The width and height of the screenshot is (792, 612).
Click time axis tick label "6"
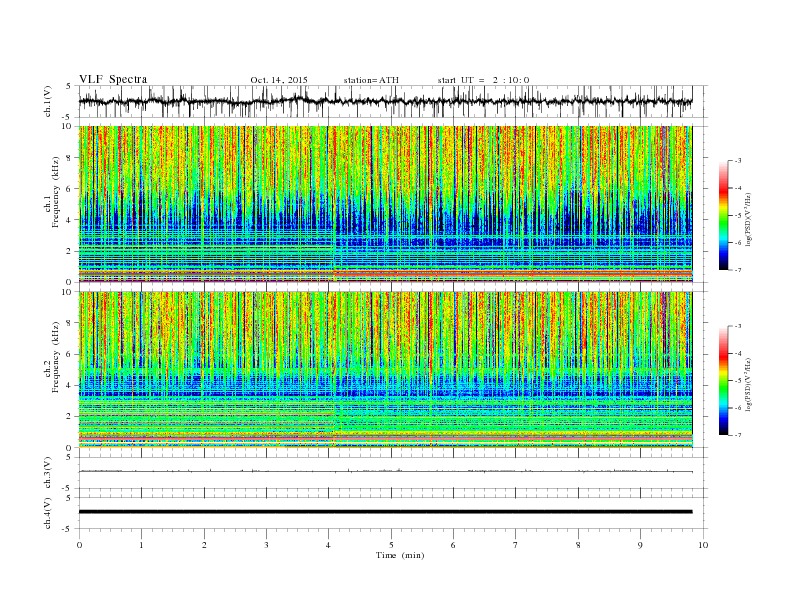pos(454,545)
